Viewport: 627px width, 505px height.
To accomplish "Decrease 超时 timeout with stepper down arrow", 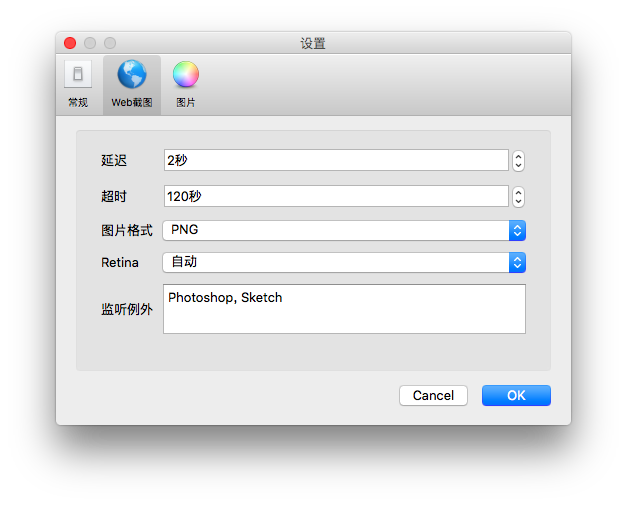I will 518,201.
